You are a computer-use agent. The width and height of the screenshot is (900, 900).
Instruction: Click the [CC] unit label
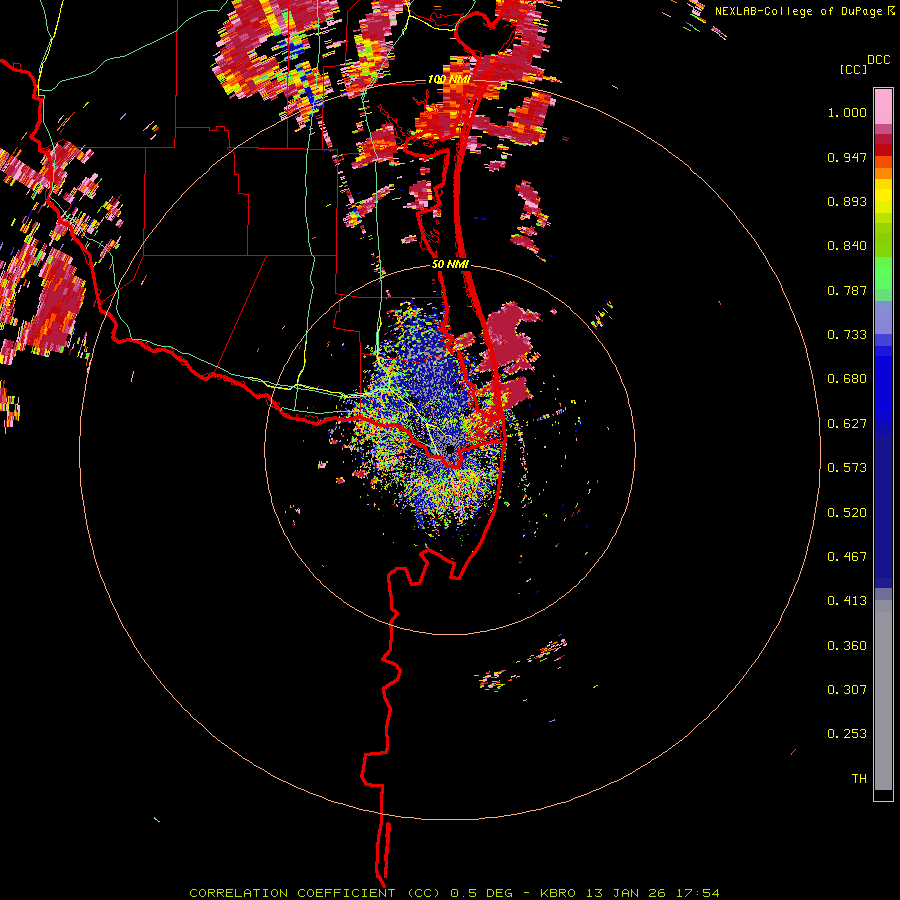pos(853,69)
